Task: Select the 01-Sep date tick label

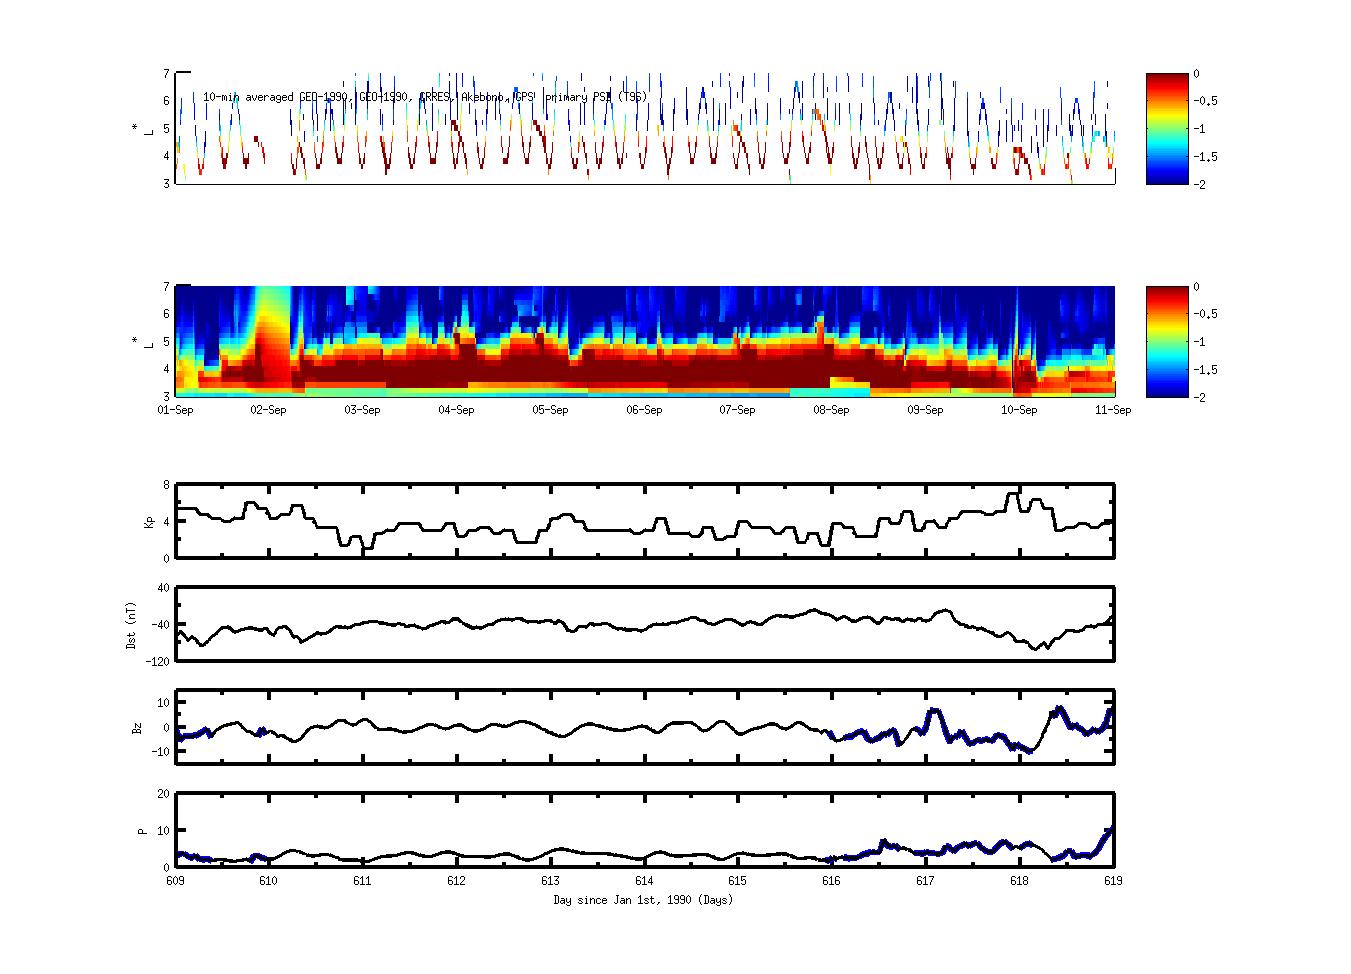Action: (176, 410)
